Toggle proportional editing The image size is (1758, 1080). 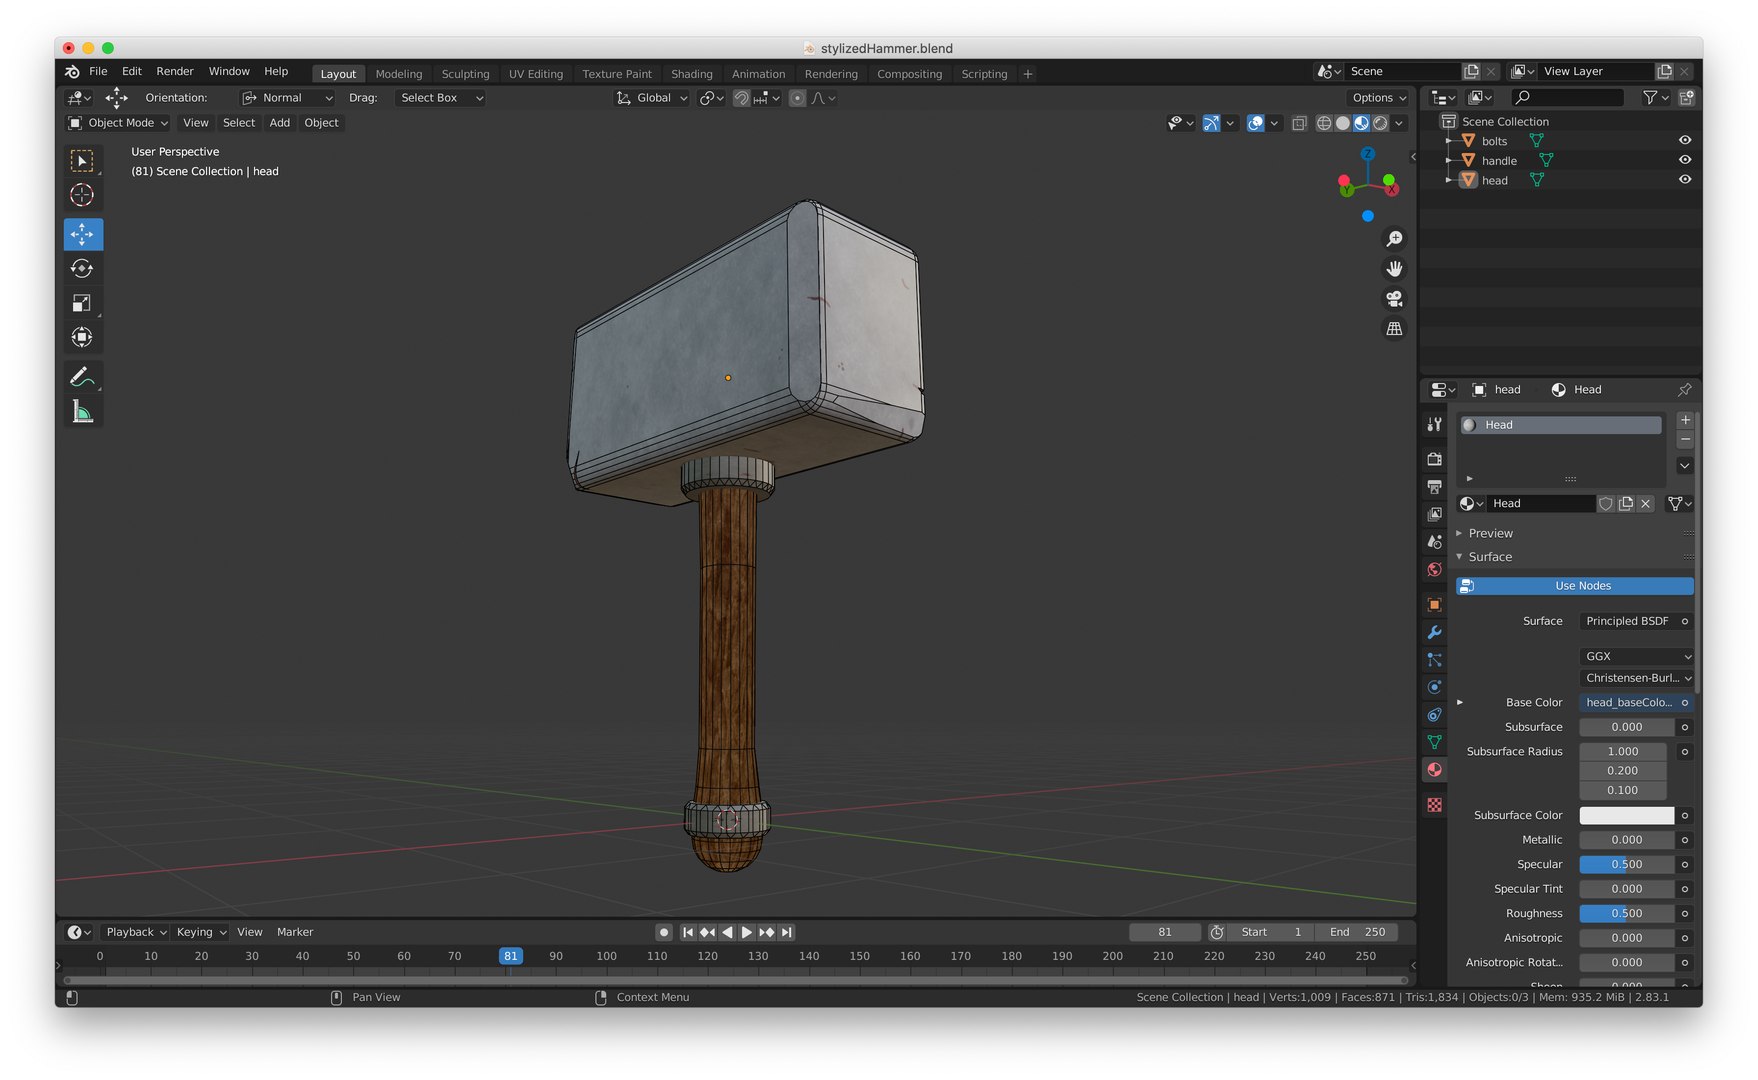click(797, 98)
